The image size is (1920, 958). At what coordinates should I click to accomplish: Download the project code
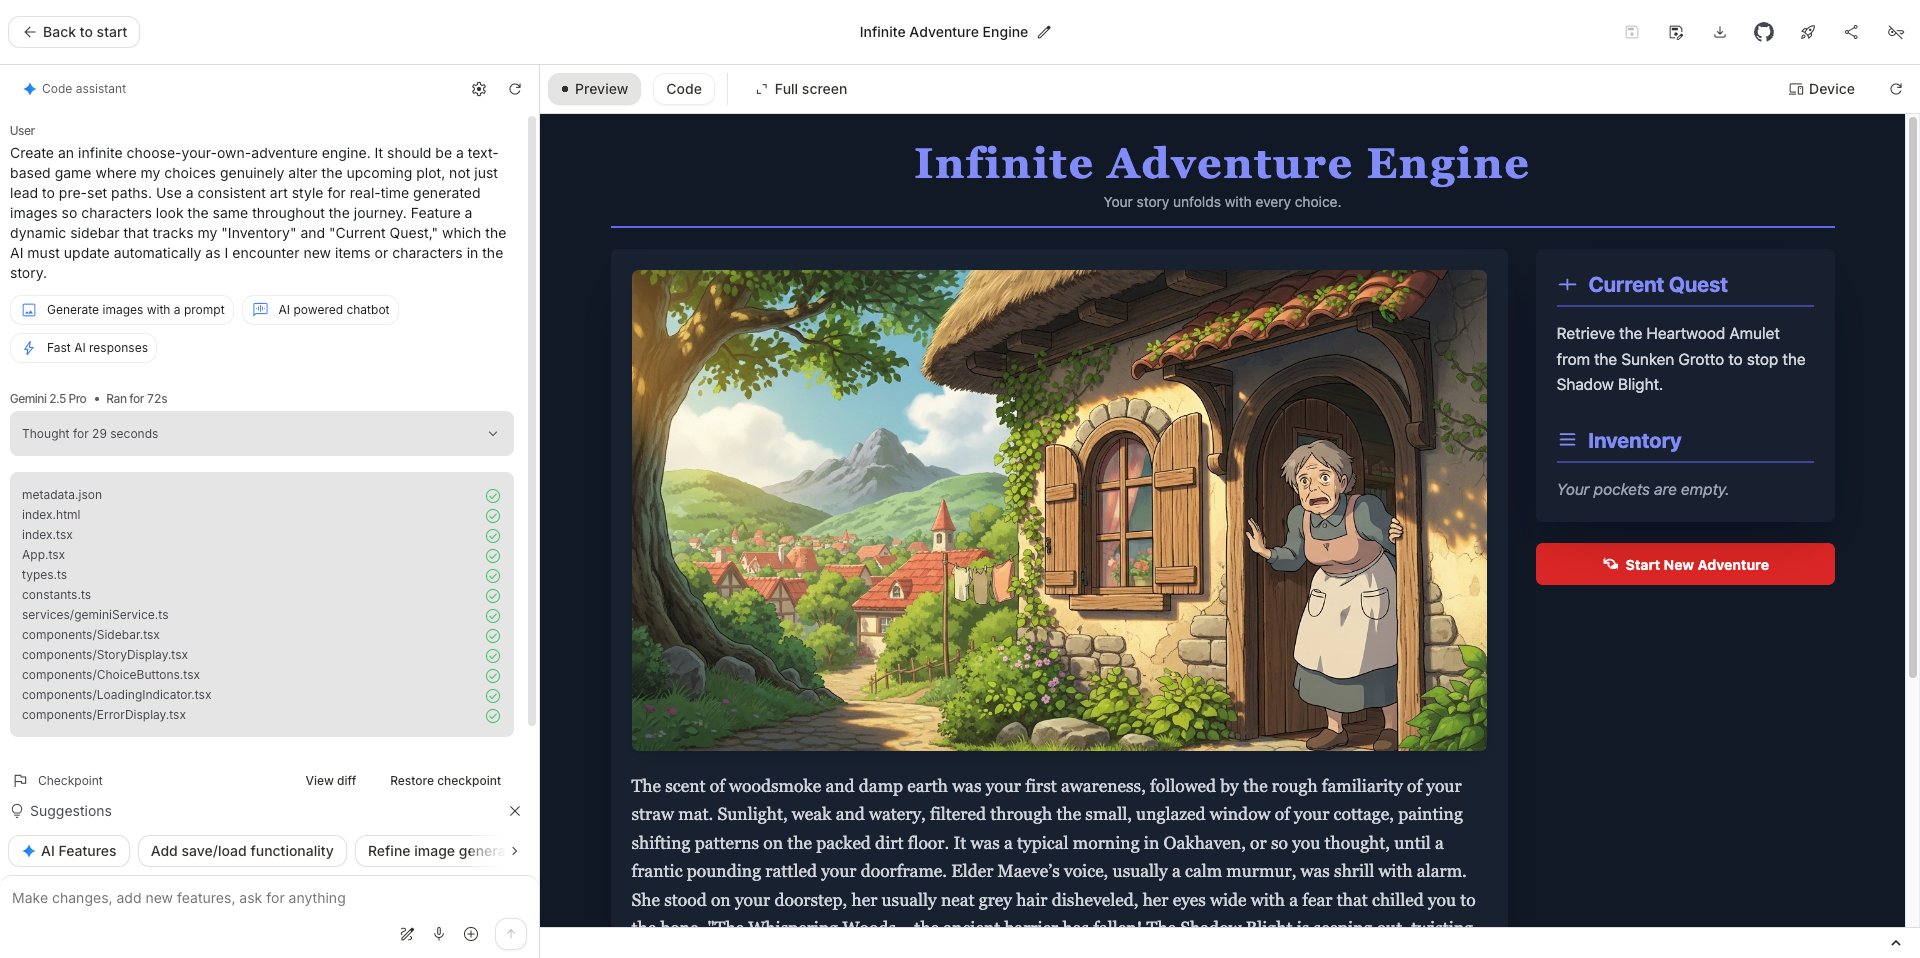(x=1720, y=32)
